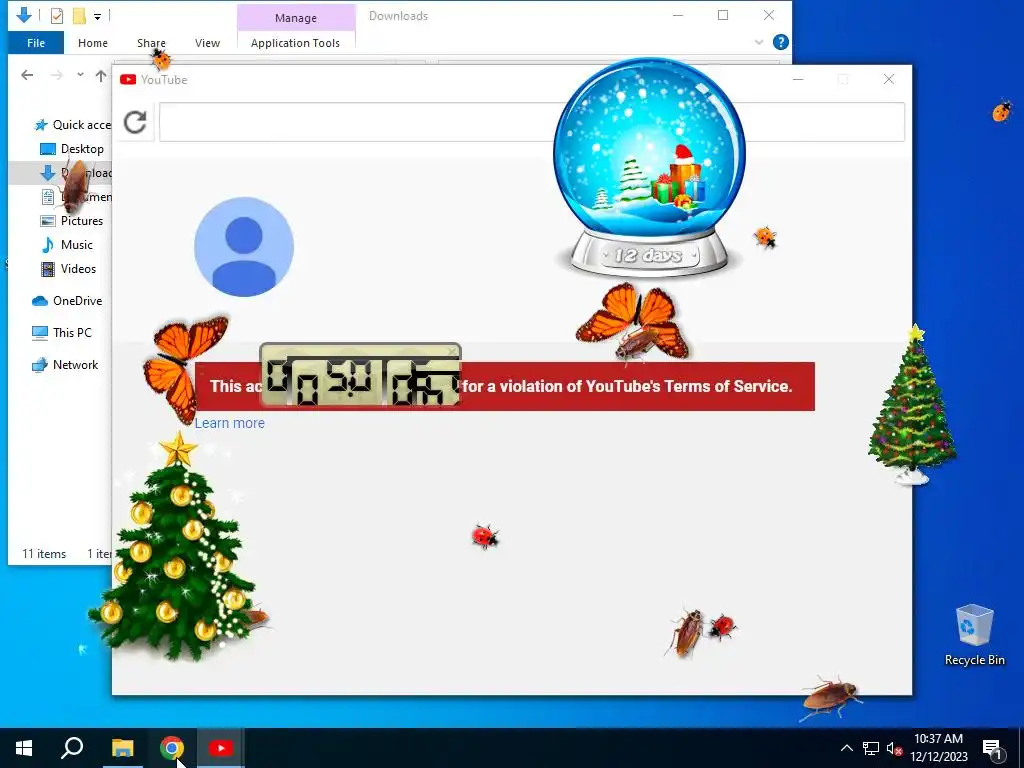Image resolution: width=1024 pixels, height=768 pixels.
Task: Launch Google Chrome from taskbar
Action: tap(172, 748)
